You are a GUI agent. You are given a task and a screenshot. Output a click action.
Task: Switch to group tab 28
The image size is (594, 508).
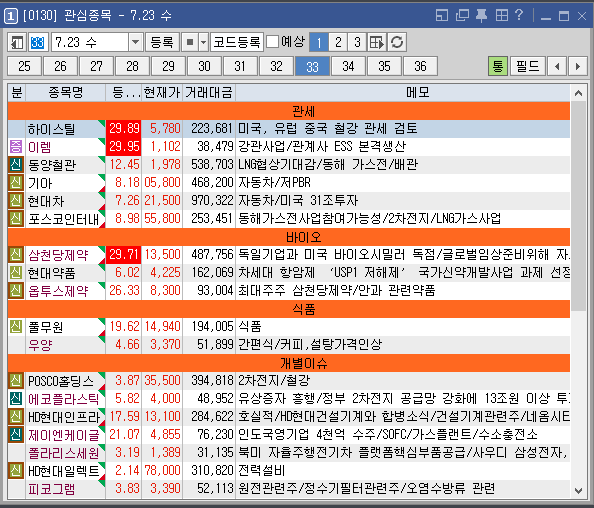click(x=132, y=66)
